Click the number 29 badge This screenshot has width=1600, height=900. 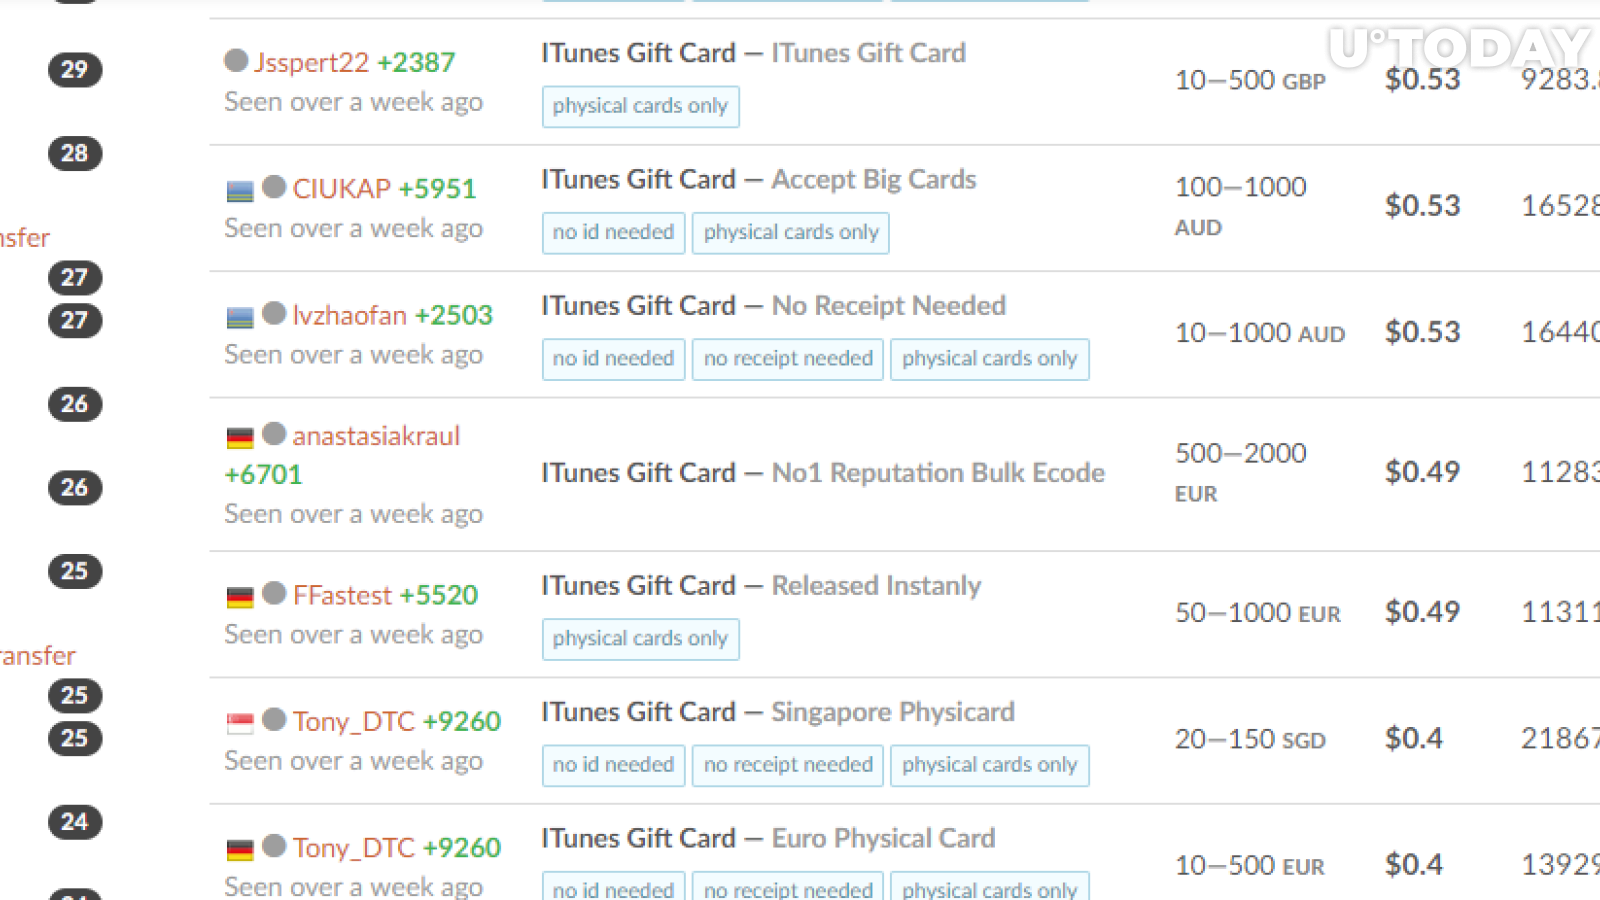(75, 69)
